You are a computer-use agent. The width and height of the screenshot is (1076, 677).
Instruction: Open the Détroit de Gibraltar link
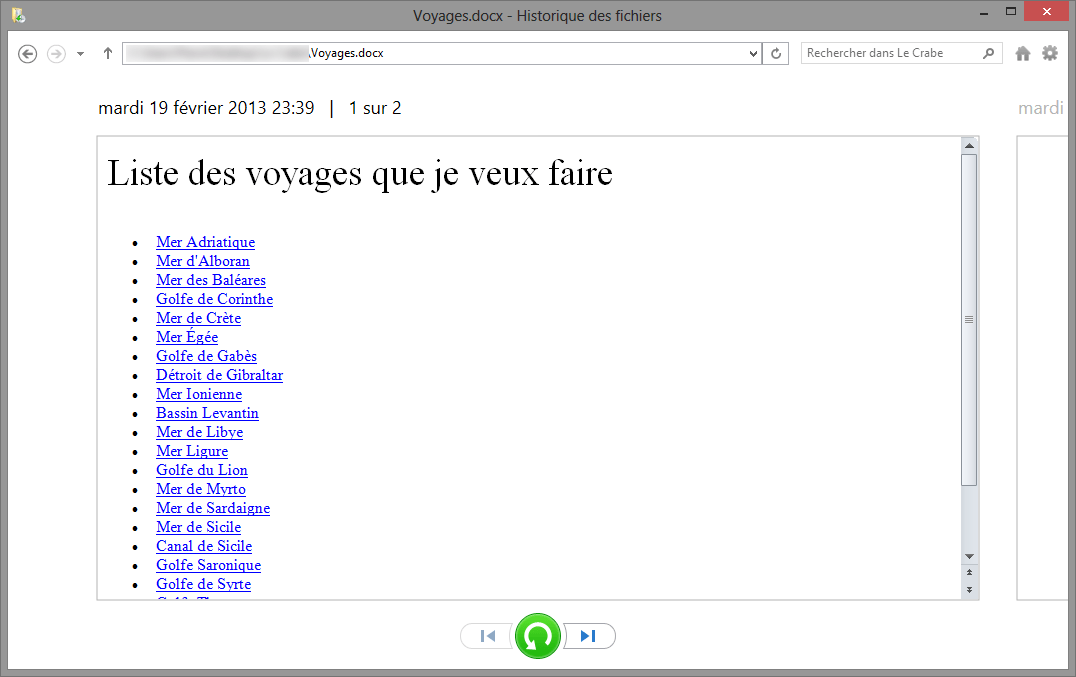[x=219, y=375]
